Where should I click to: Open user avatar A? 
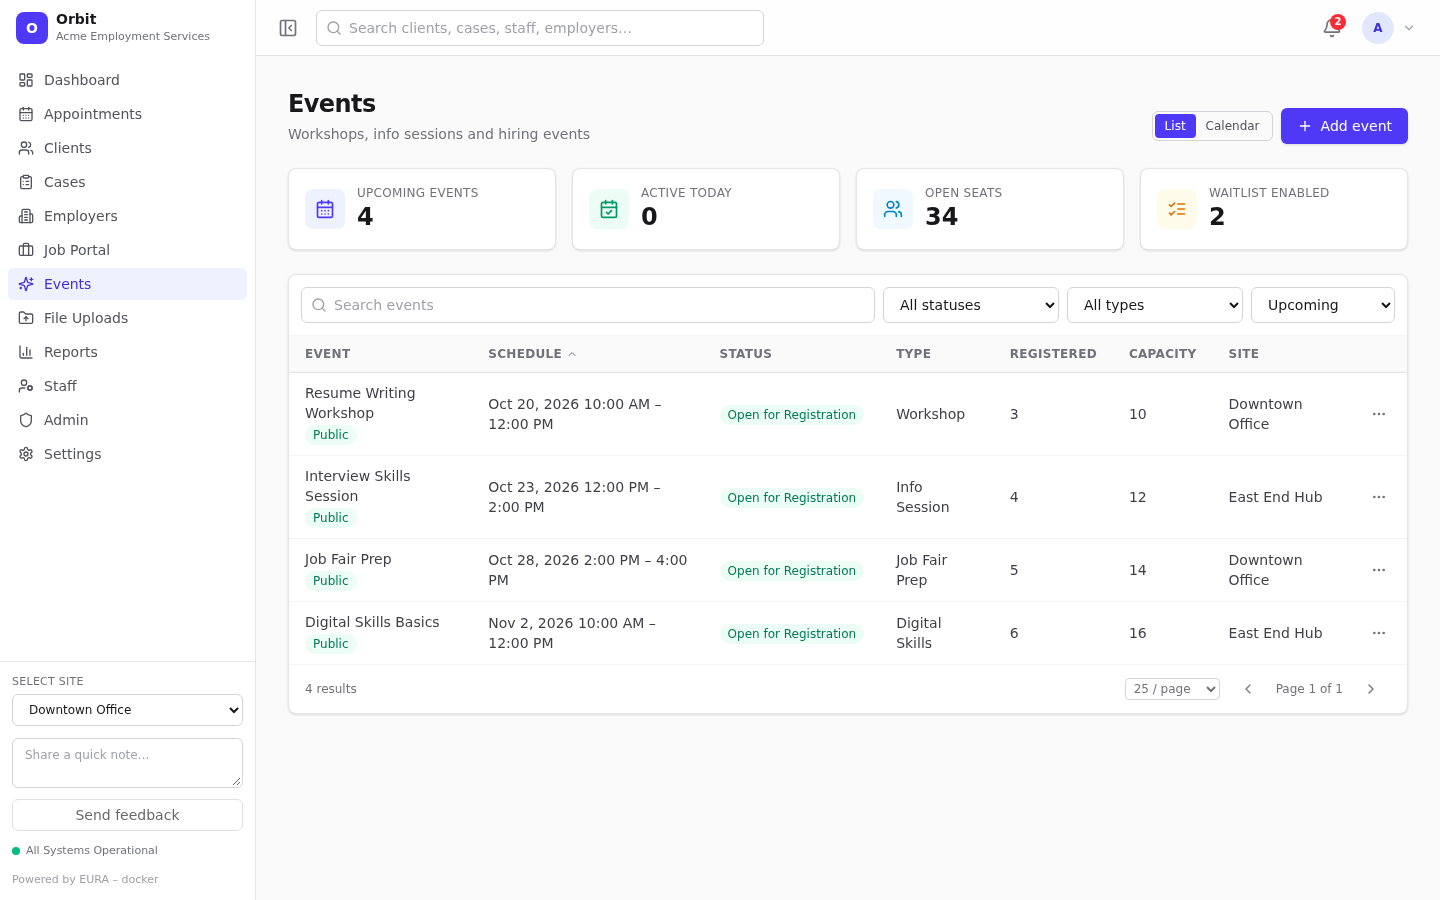click(x=1378, y=28)
